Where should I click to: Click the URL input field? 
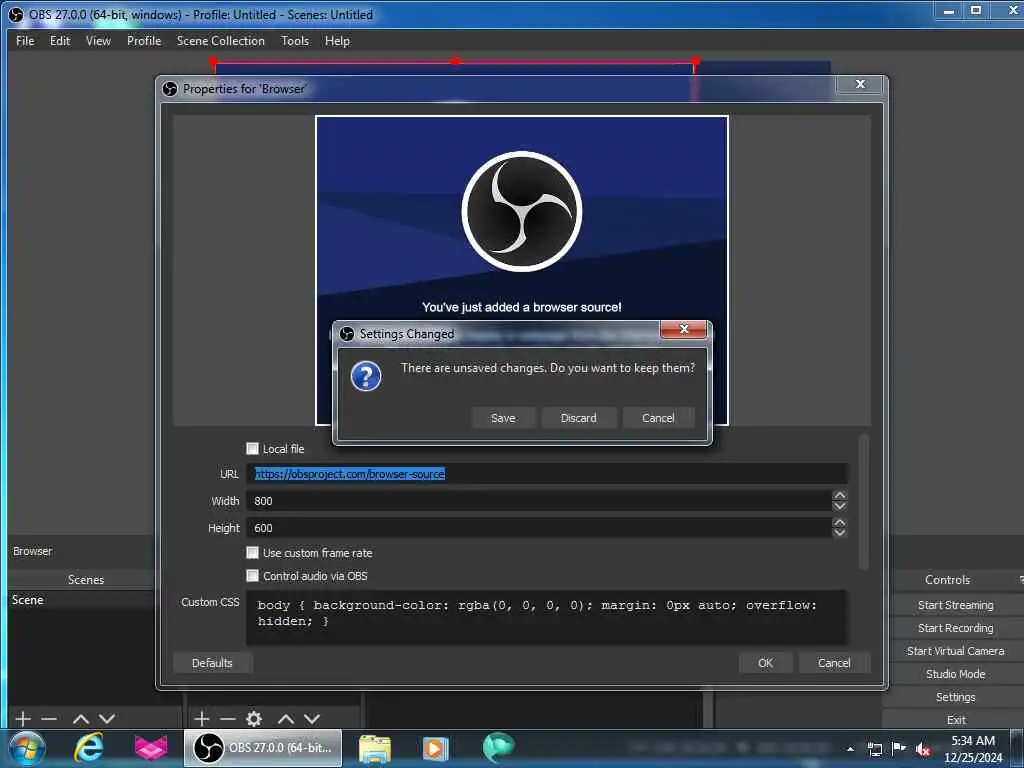point(547,474)
